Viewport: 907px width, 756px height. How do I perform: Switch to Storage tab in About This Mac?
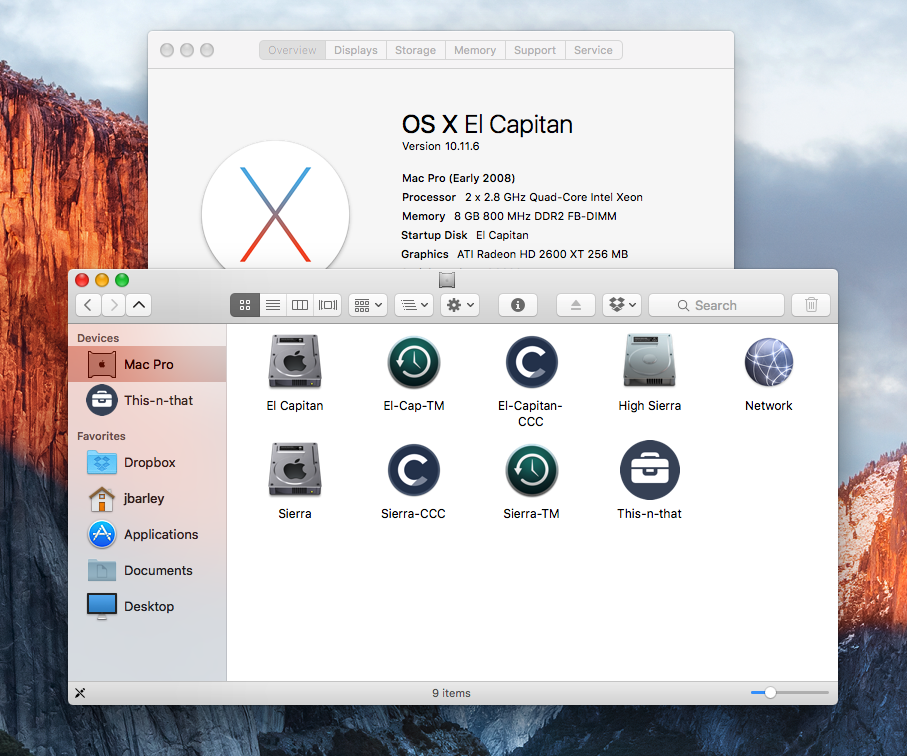point(415,50)
